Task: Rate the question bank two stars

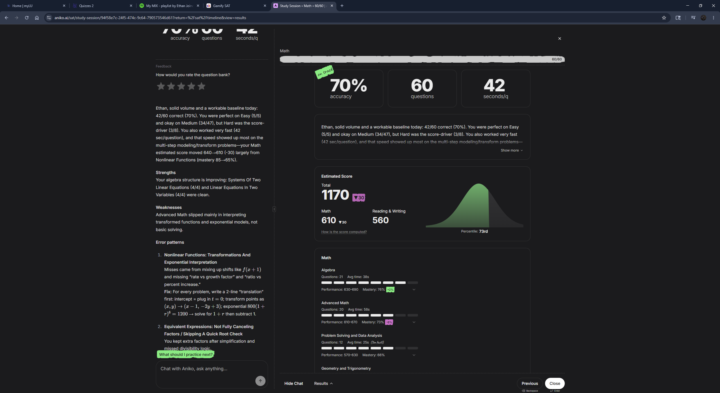Action: 171,86
